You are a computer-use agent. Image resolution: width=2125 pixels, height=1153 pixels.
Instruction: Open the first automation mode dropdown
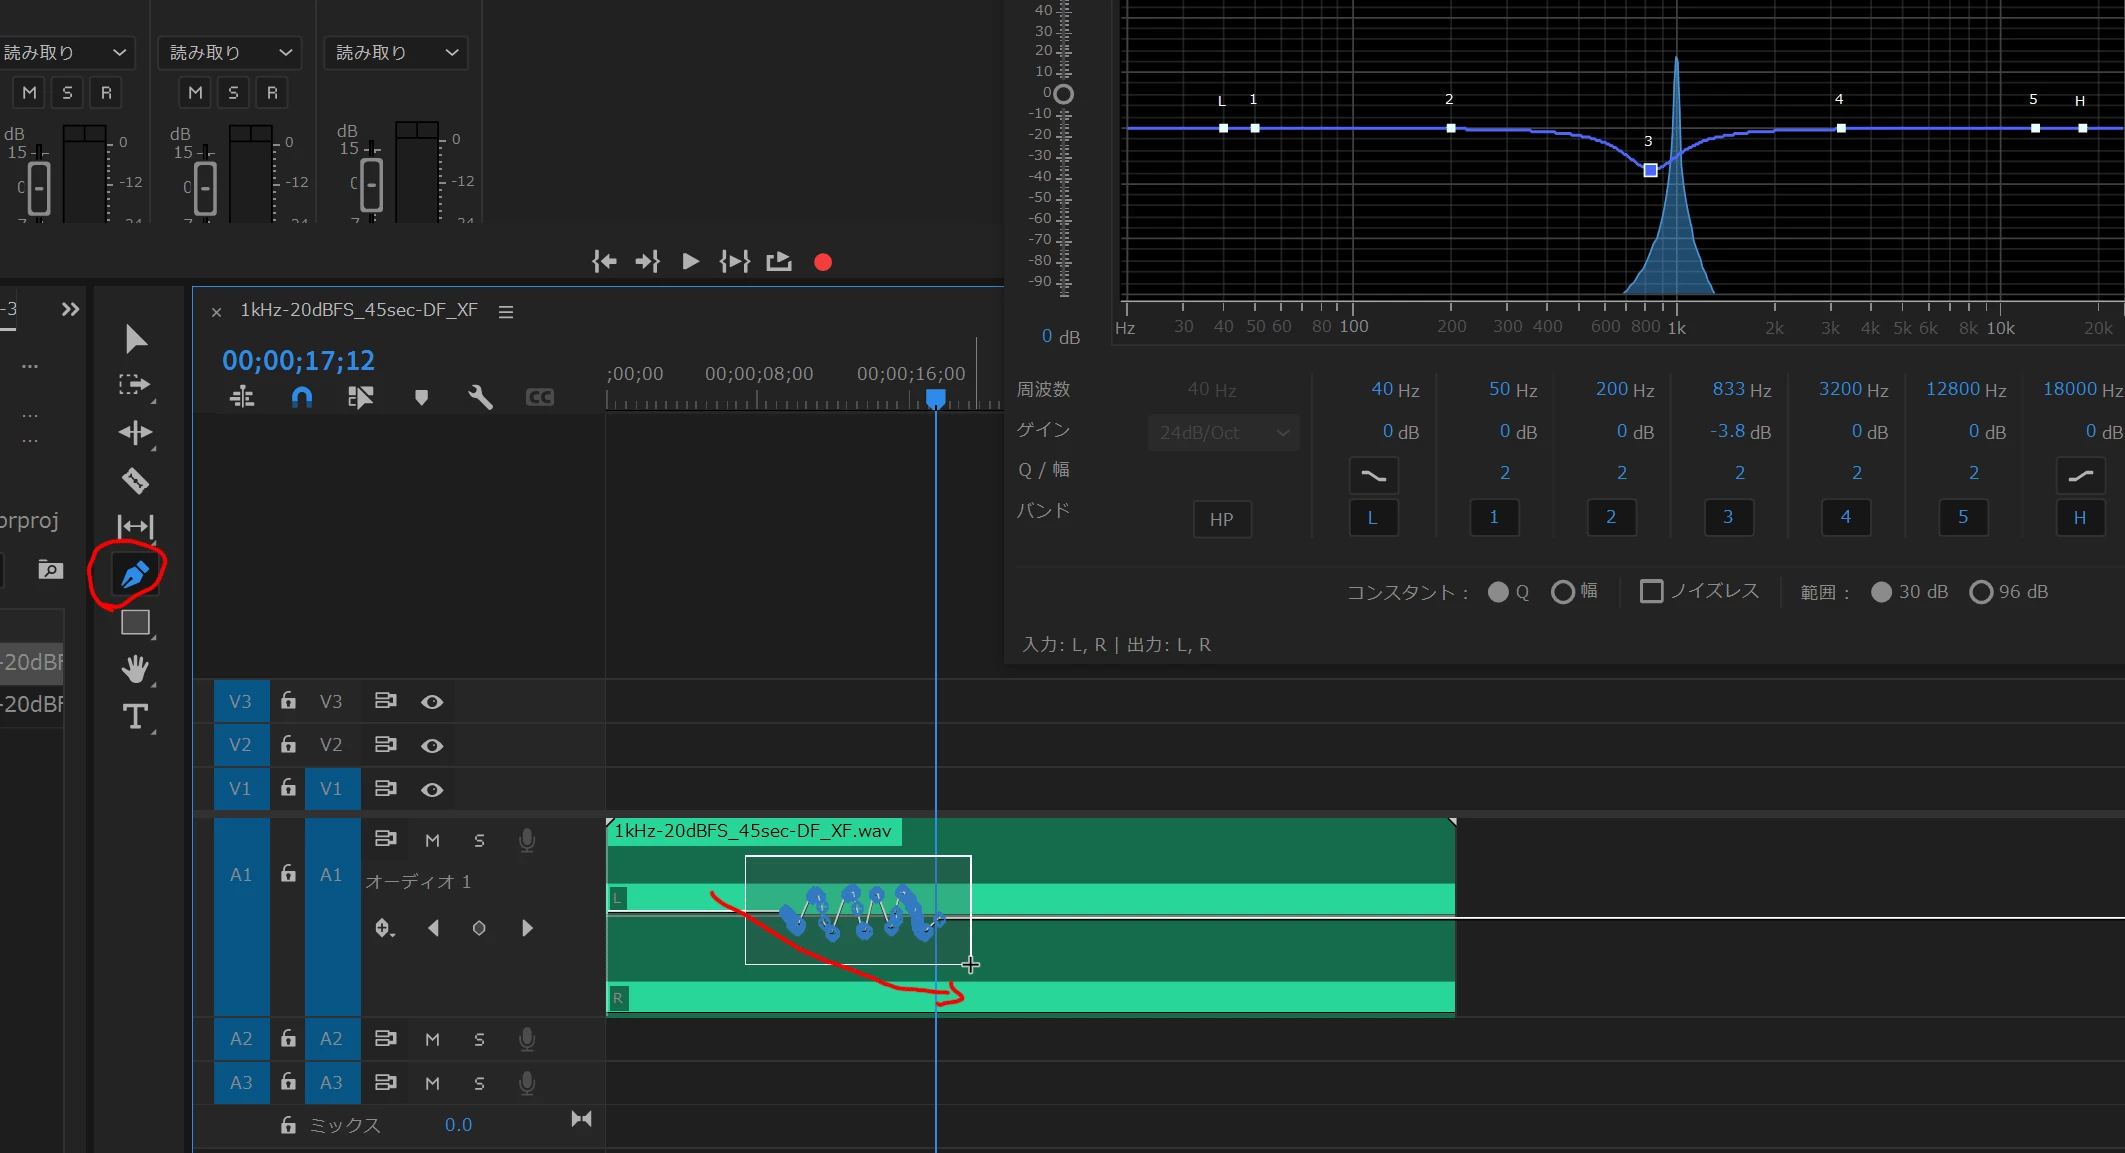tap(66, 52)
